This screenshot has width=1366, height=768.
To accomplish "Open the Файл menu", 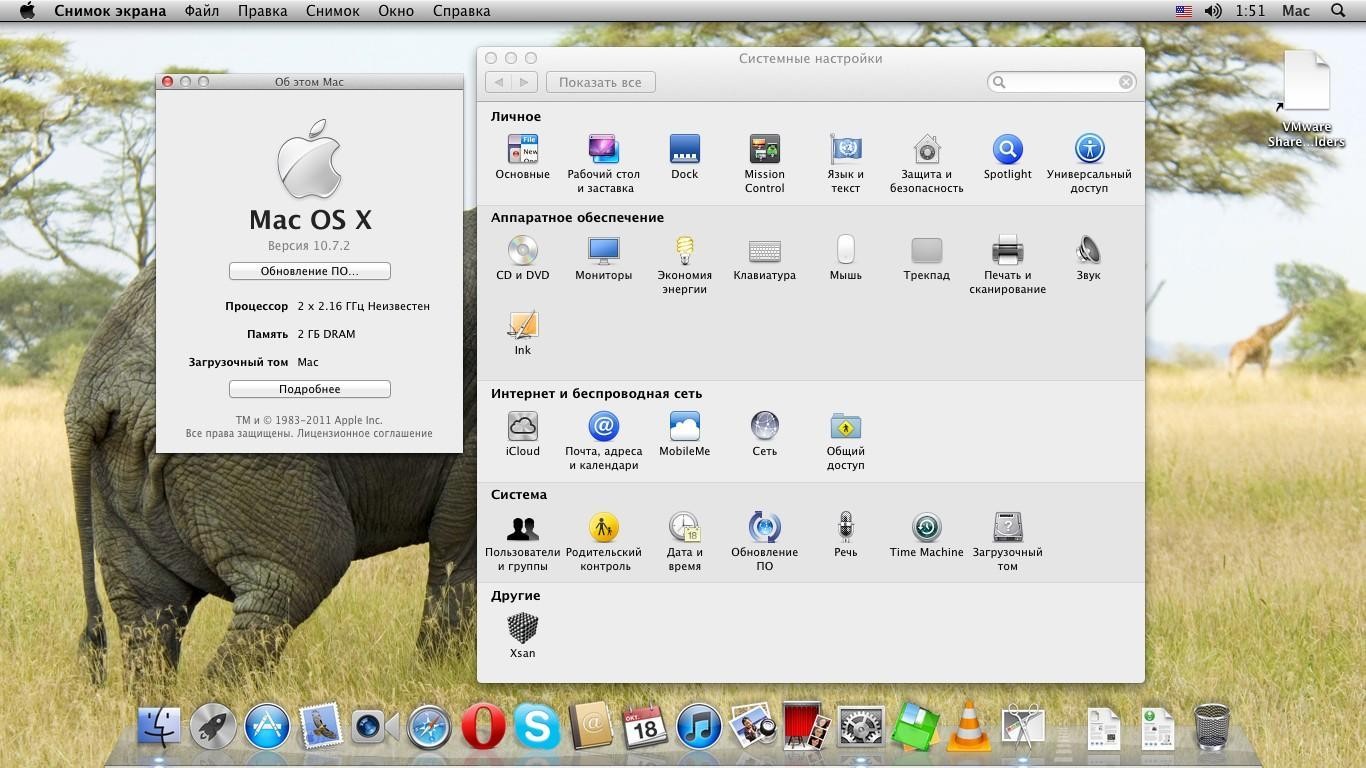I will point(202,11).
